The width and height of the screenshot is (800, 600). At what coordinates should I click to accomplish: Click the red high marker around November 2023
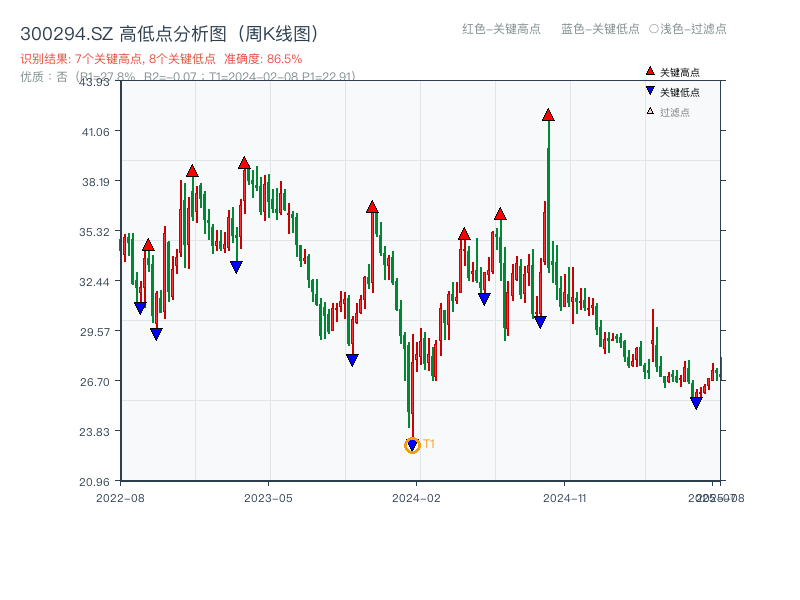click(372, 207)
